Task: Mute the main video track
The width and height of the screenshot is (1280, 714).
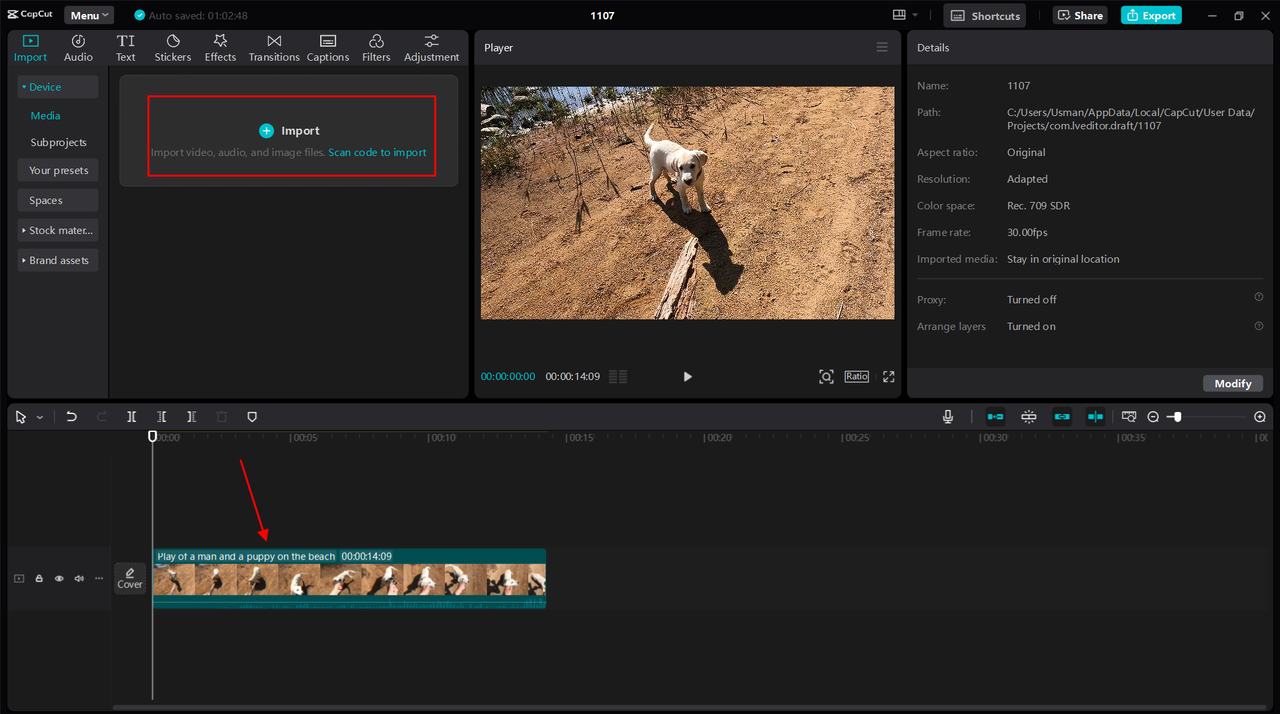Action: 79,579
